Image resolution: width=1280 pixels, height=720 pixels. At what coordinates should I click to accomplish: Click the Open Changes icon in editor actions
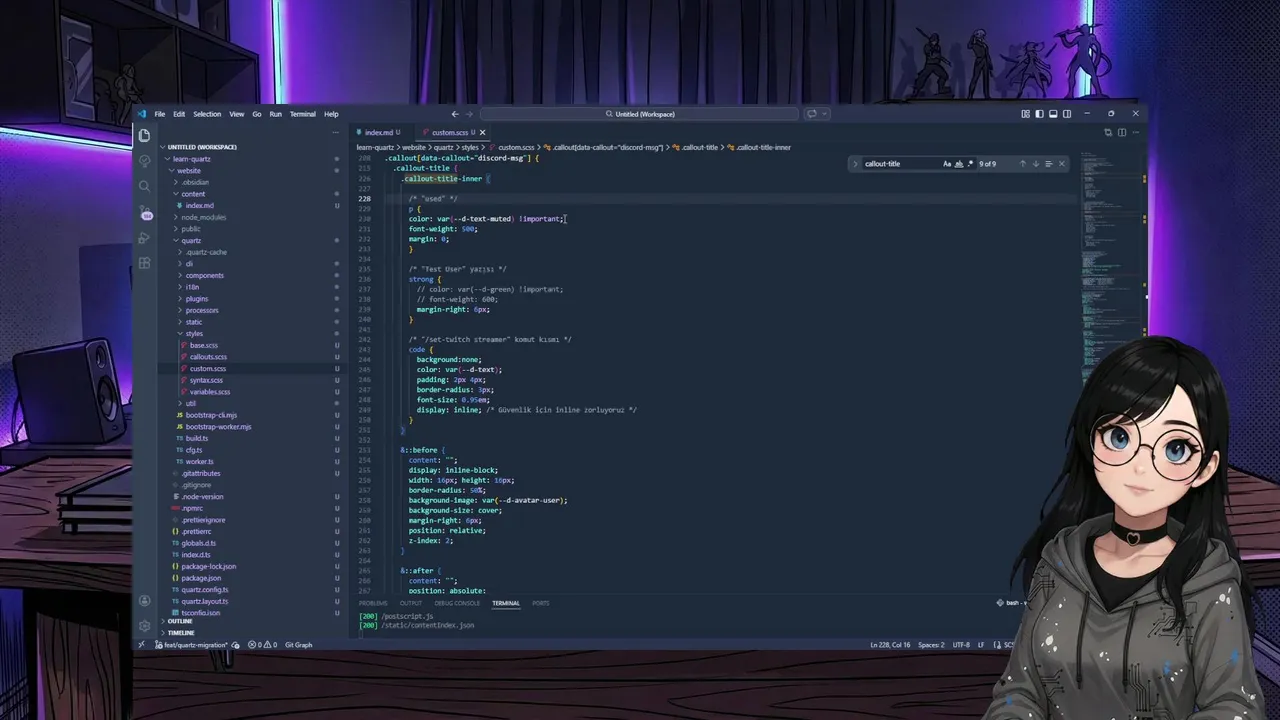tap(1108, 132)
